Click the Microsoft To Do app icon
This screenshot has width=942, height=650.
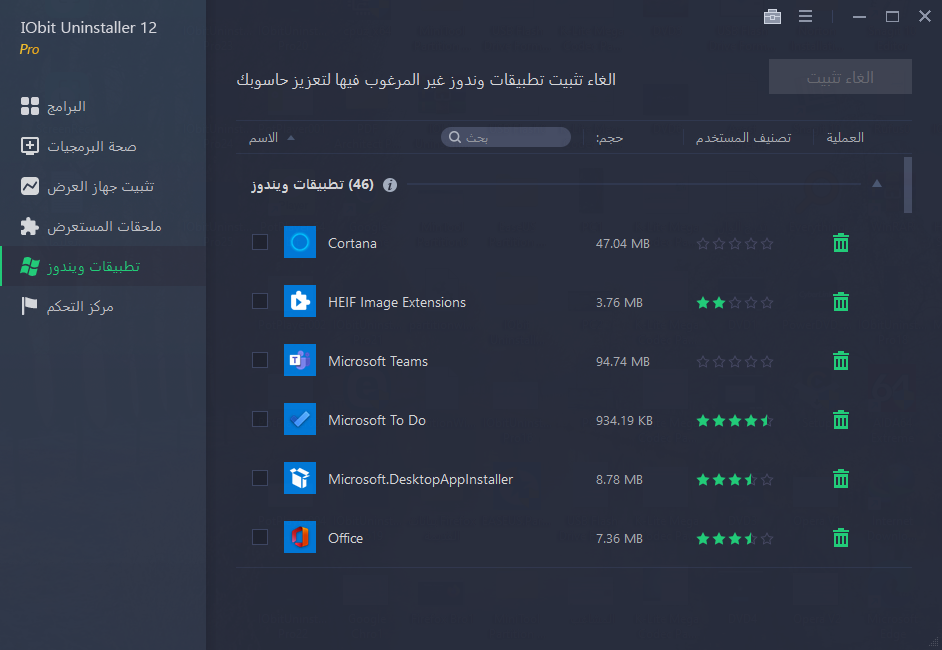pyautogui.click(x=300, y=419)
